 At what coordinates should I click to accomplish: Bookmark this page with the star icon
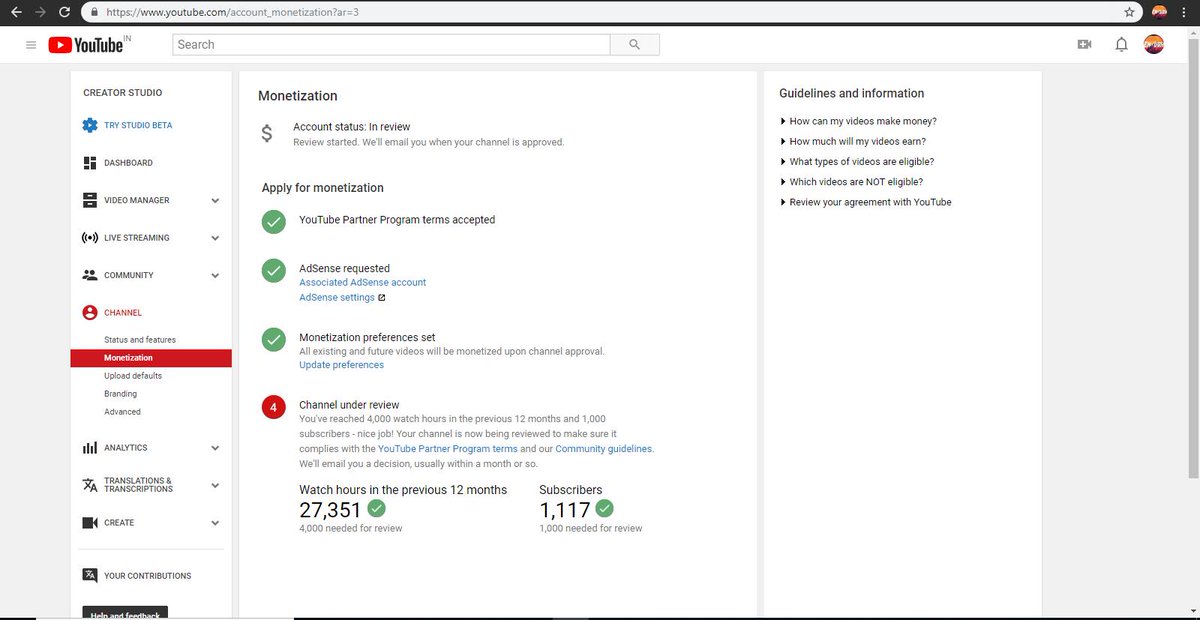[x=1129, y=13]
